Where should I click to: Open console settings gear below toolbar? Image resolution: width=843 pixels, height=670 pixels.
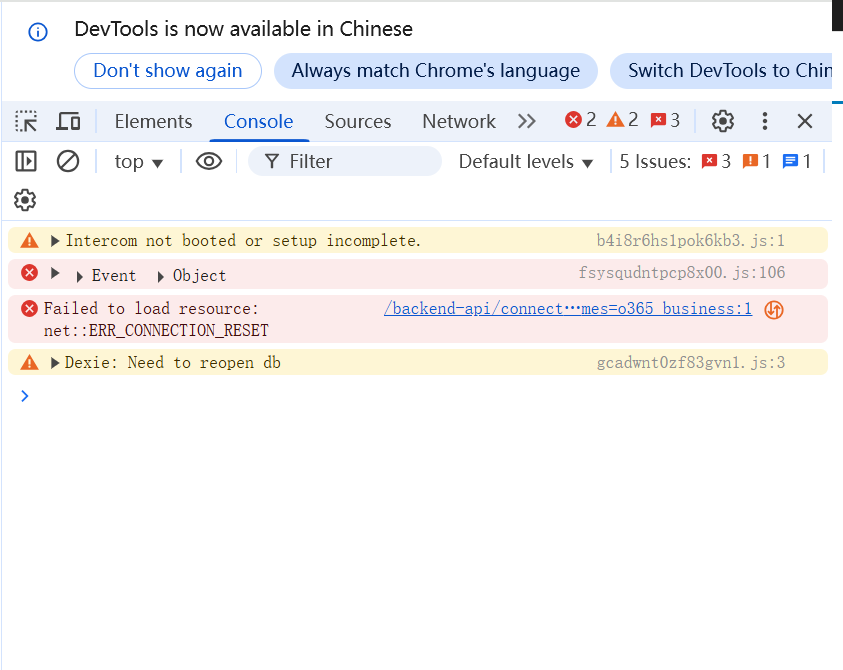[x=25, y=200]
